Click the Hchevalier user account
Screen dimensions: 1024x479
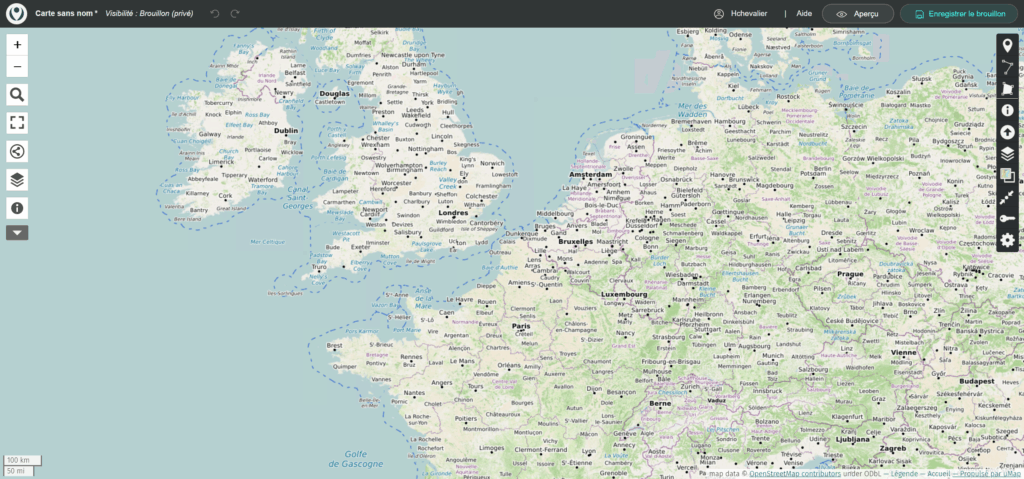(741, 13)
